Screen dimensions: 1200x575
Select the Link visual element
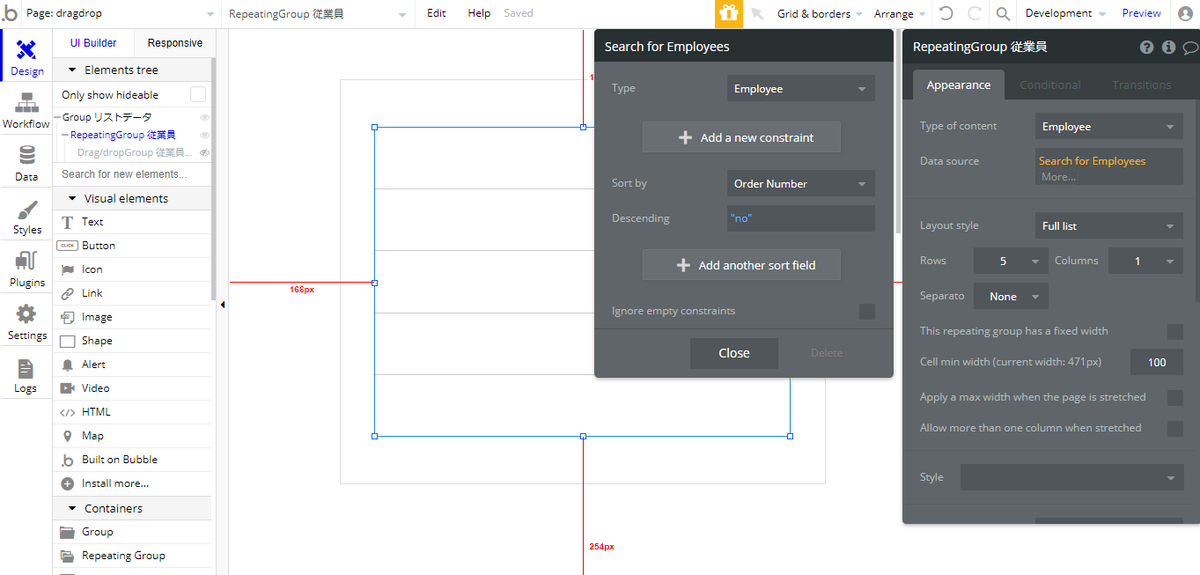(x=134, y=293)
